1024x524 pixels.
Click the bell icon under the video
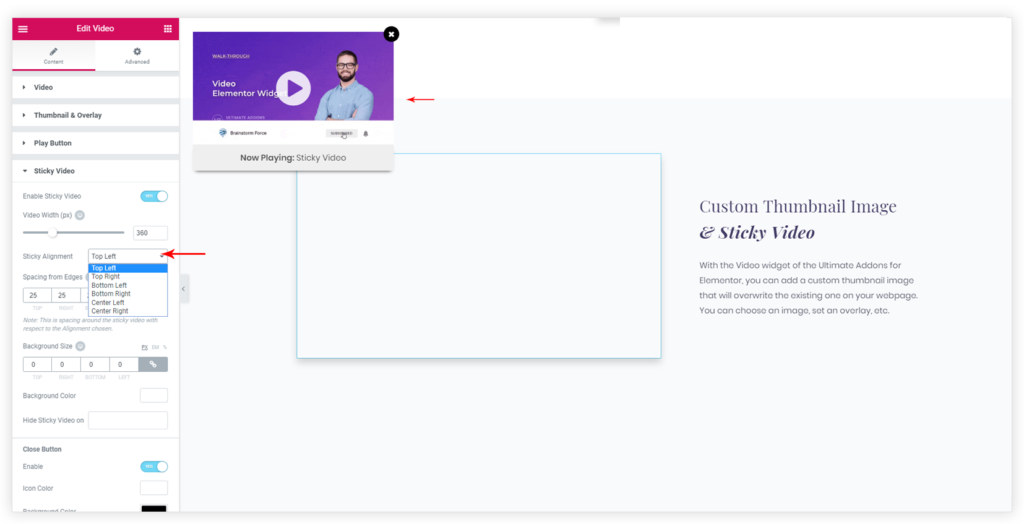tap(366, 133)
